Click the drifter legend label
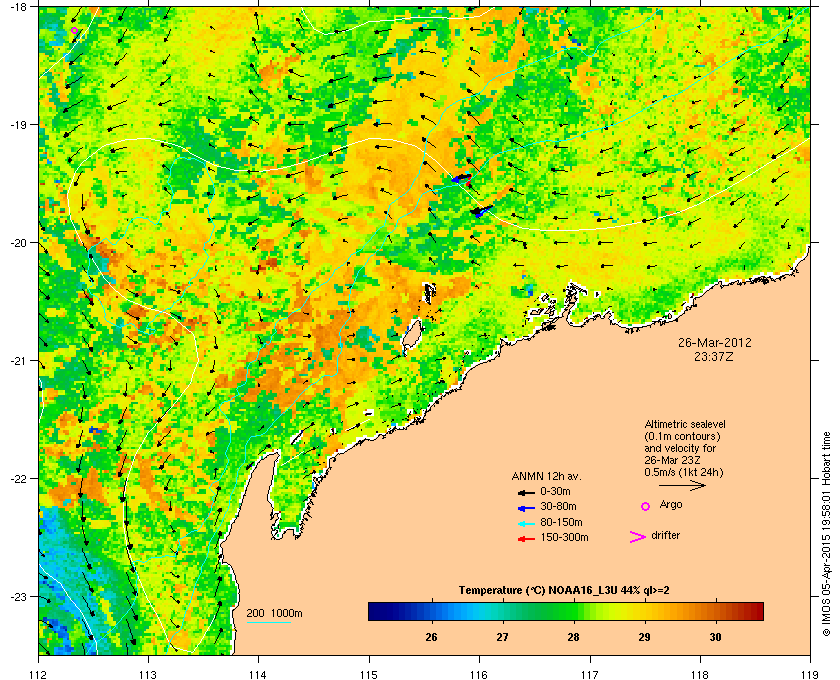This screenshot has width=840, height=680. coord(665,535)
